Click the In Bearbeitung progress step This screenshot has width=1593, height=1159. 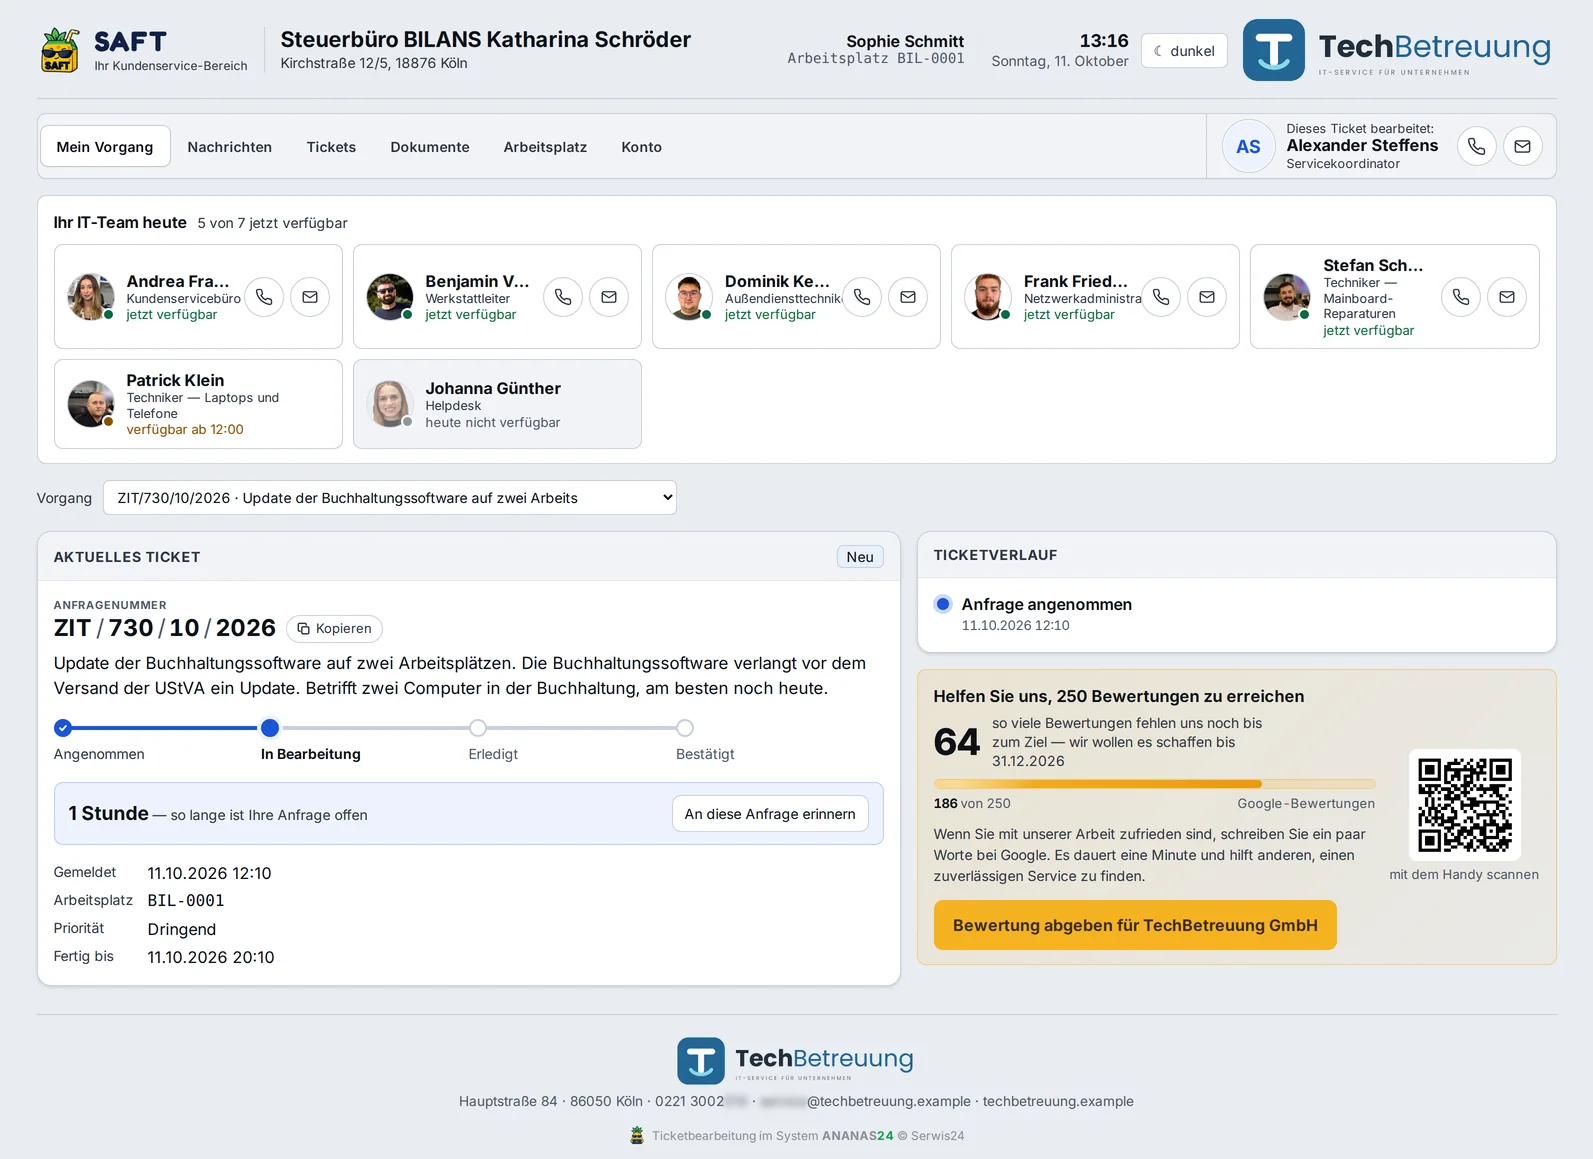click(x=270, y=728)
